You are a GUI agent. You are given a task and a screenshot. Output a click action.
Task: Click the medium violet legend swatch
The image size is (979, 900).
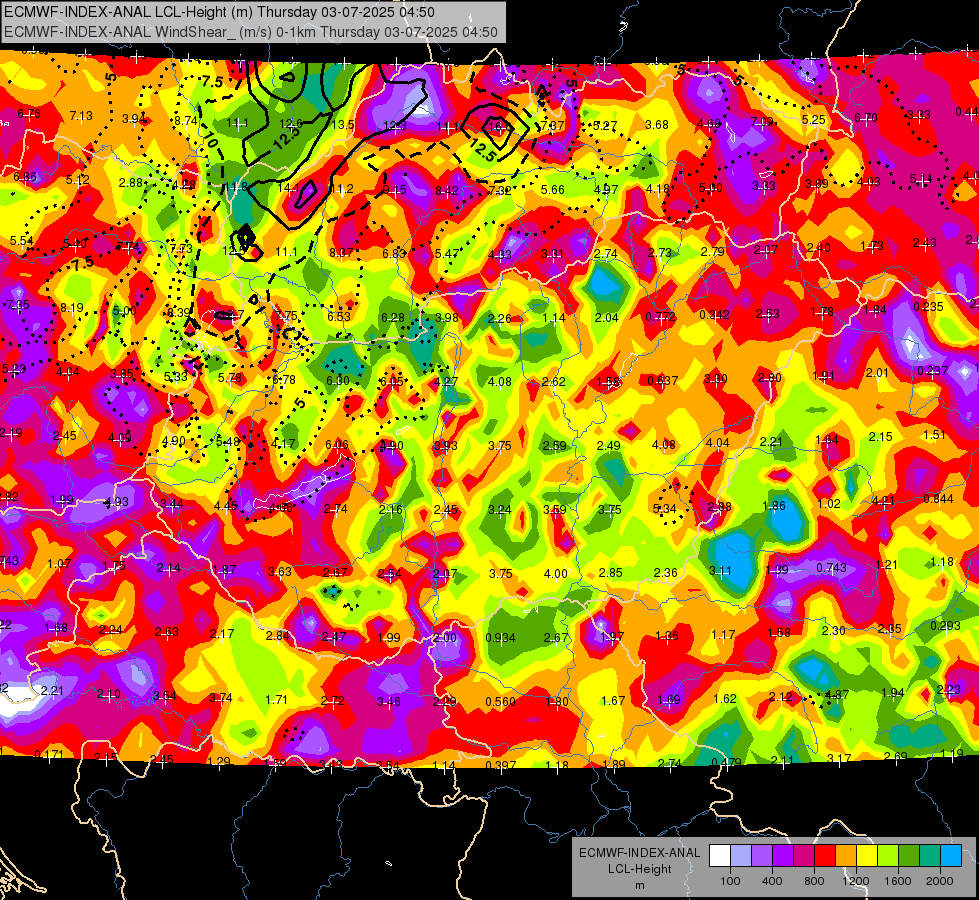pos(762,856)
